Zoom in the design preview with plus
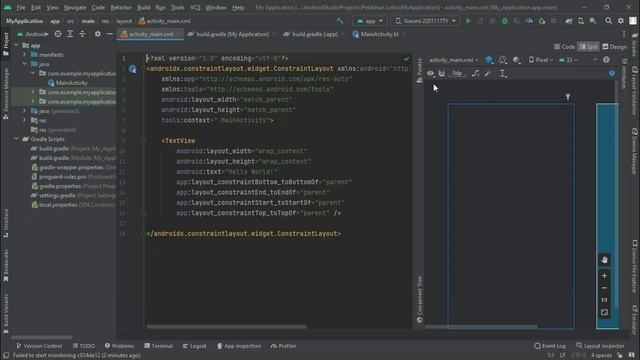This screenshot has height=360, width=640. [x=604, y=276]
